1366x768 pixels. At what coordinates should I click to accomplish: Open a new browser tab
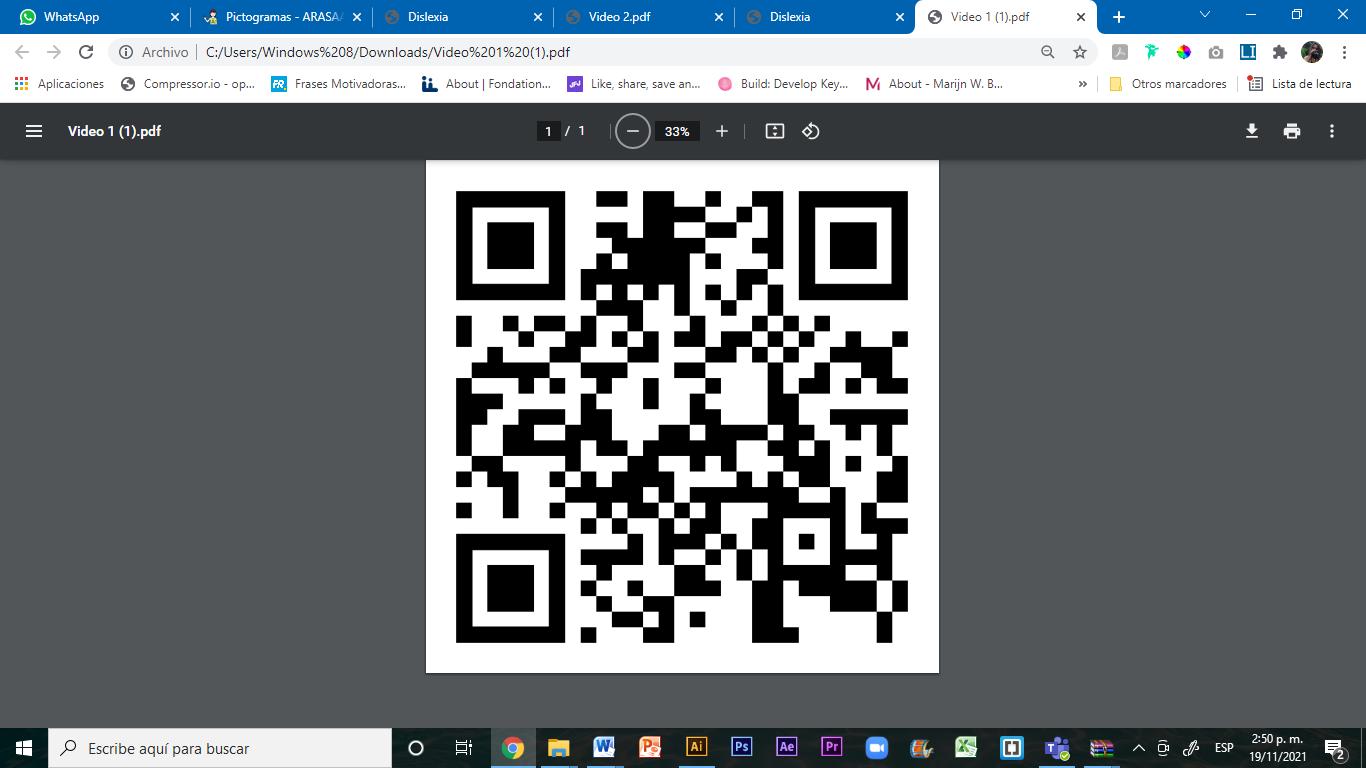(1119, 17)
